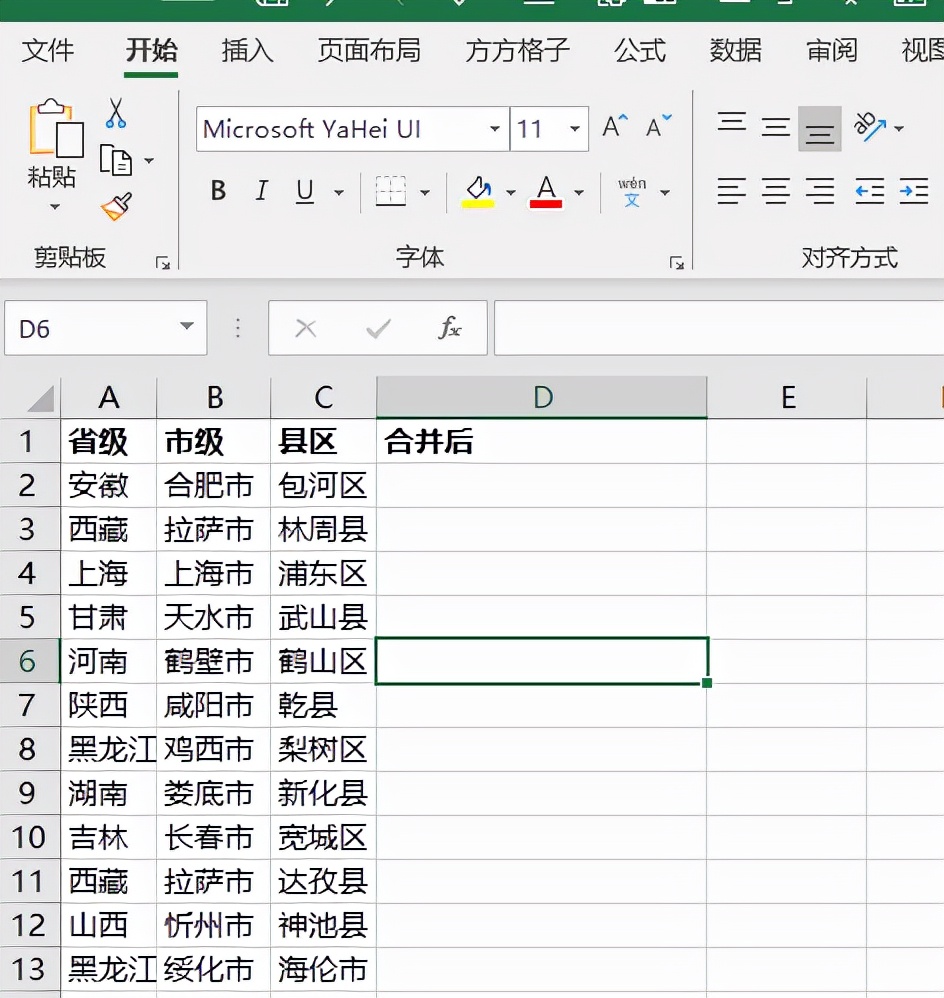Select the Format Painter brush
This screenshot has height=998, width=944.
tap(116, 206)
